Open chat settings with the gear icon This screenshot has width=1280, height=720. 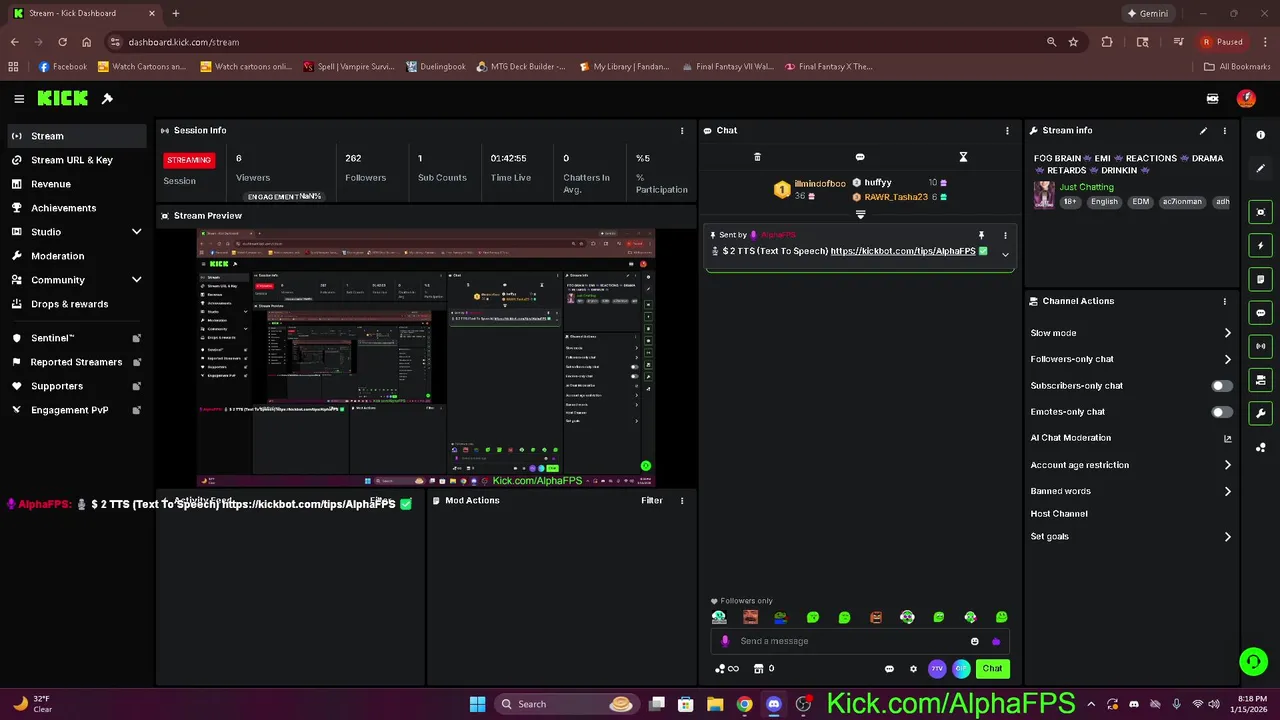click(x=913, y=669)
